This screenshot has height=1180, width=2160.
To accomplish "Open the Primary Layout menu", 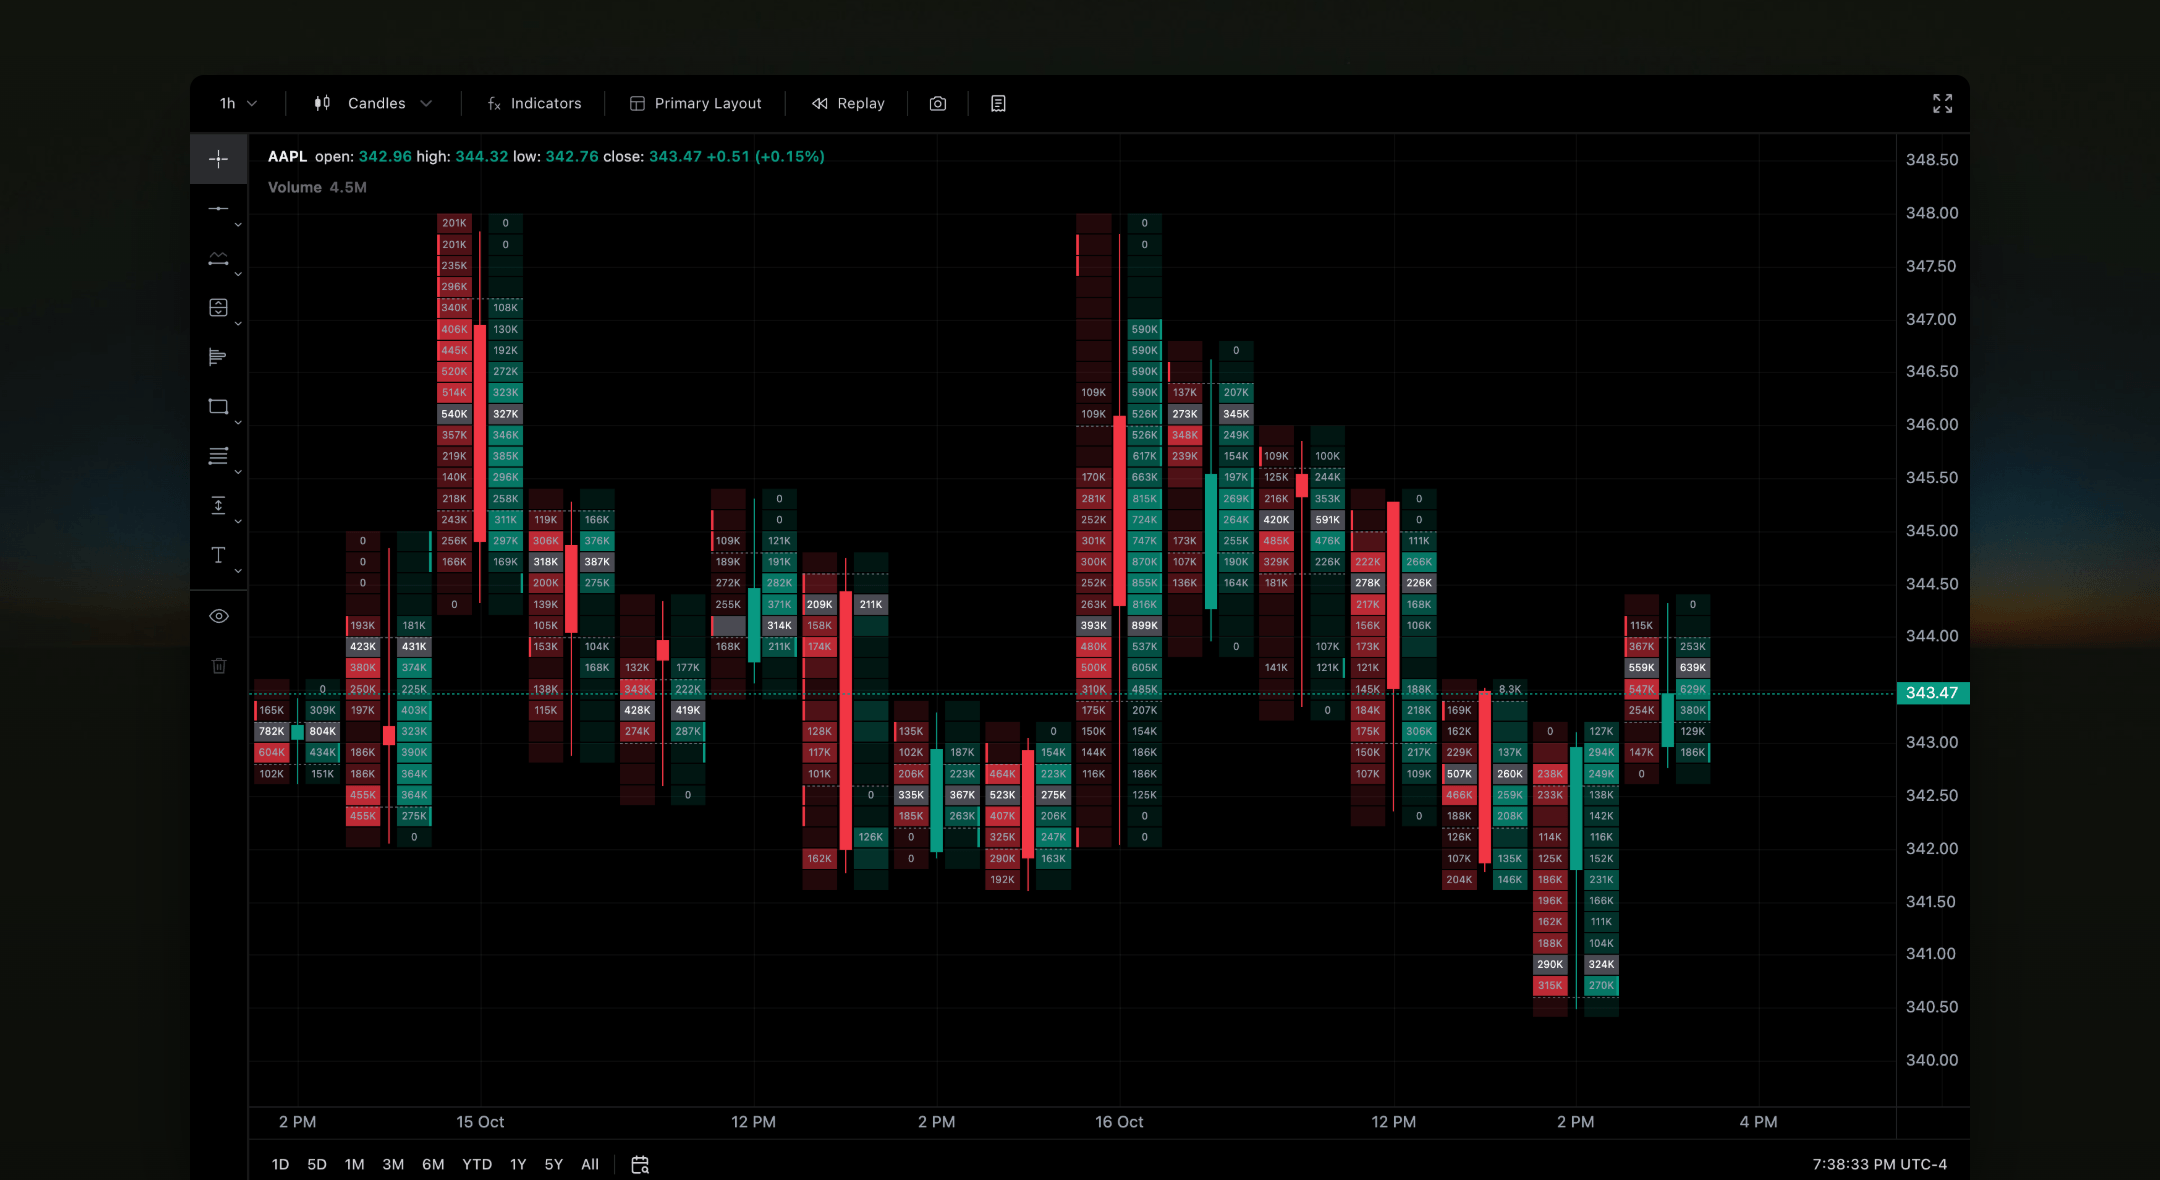I will click(696, 103).
